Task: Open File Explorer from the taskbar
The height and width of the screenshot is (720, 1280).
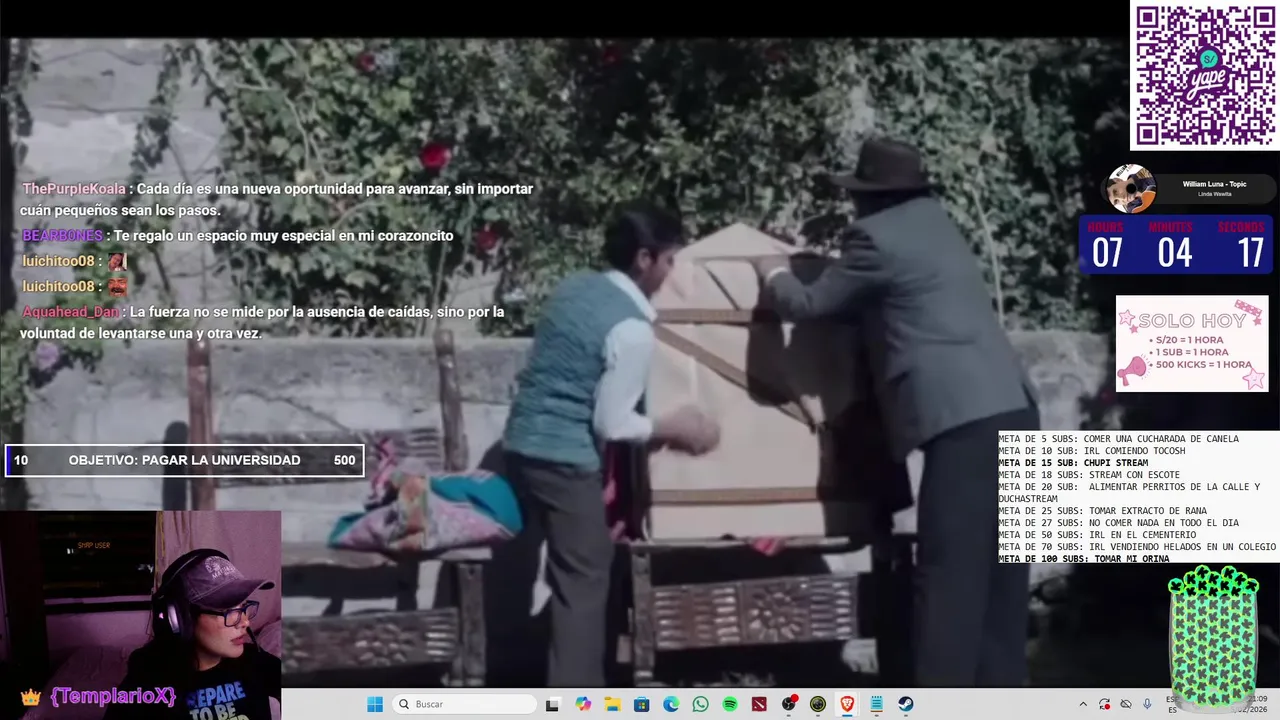Action: [612, 704]
